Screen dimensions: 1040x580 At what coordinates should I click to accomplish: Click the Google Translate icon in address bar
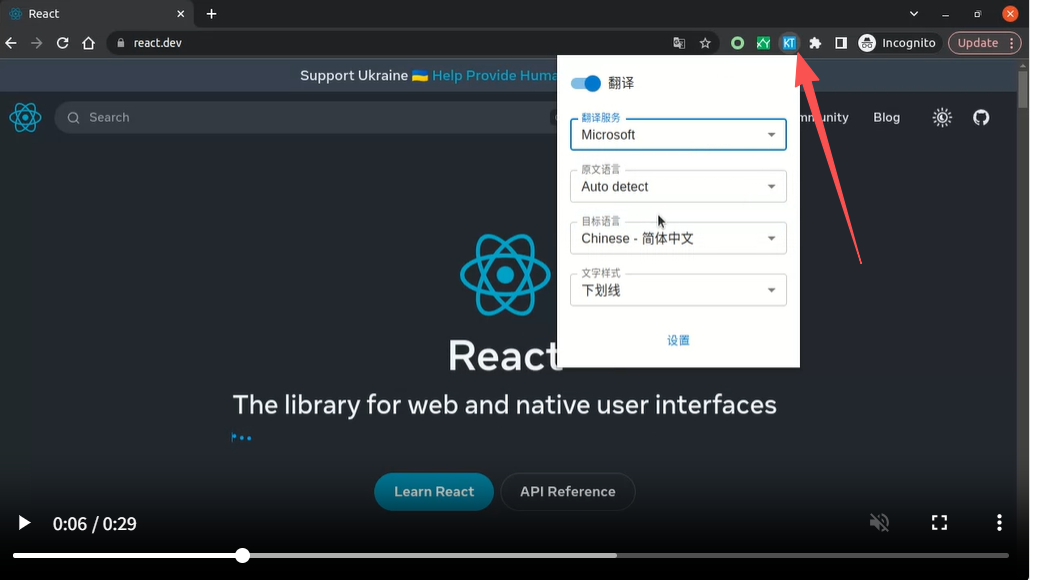click(x=679, y=43)
